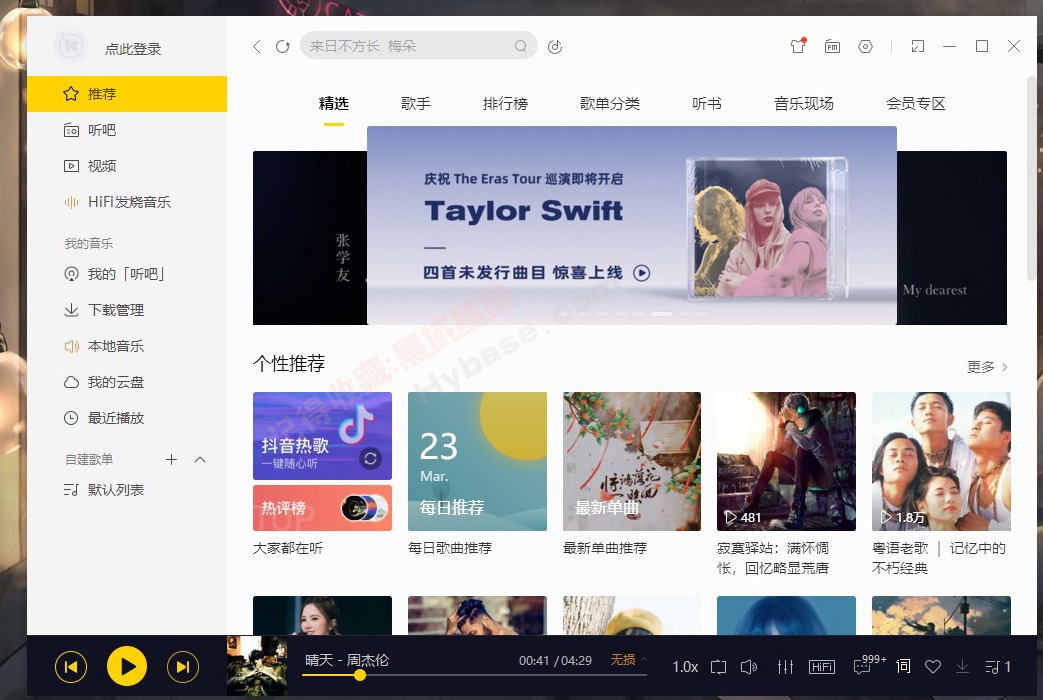Open the 粤语老歌 playlist cover

941,461
